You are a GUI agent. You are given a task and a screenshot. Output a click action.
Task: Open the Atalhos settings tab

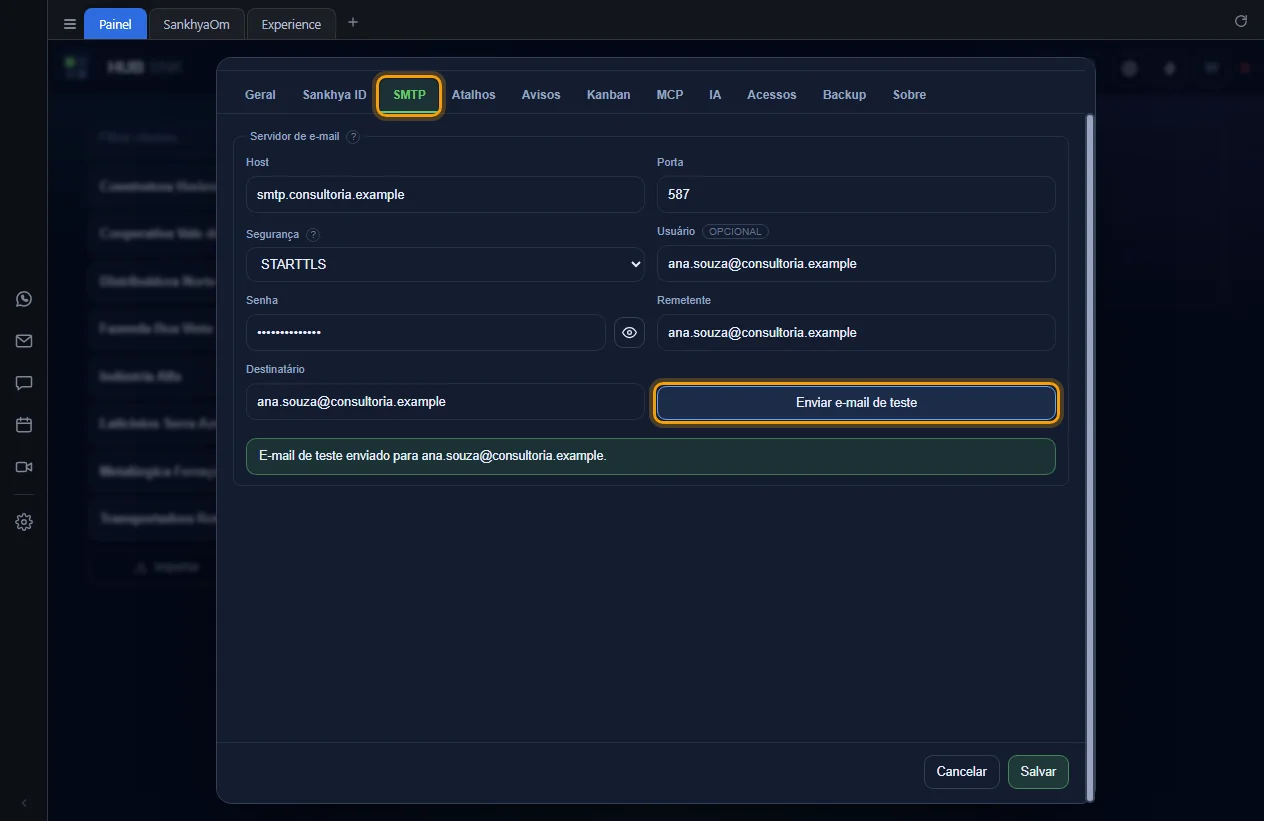coord(473,95)
